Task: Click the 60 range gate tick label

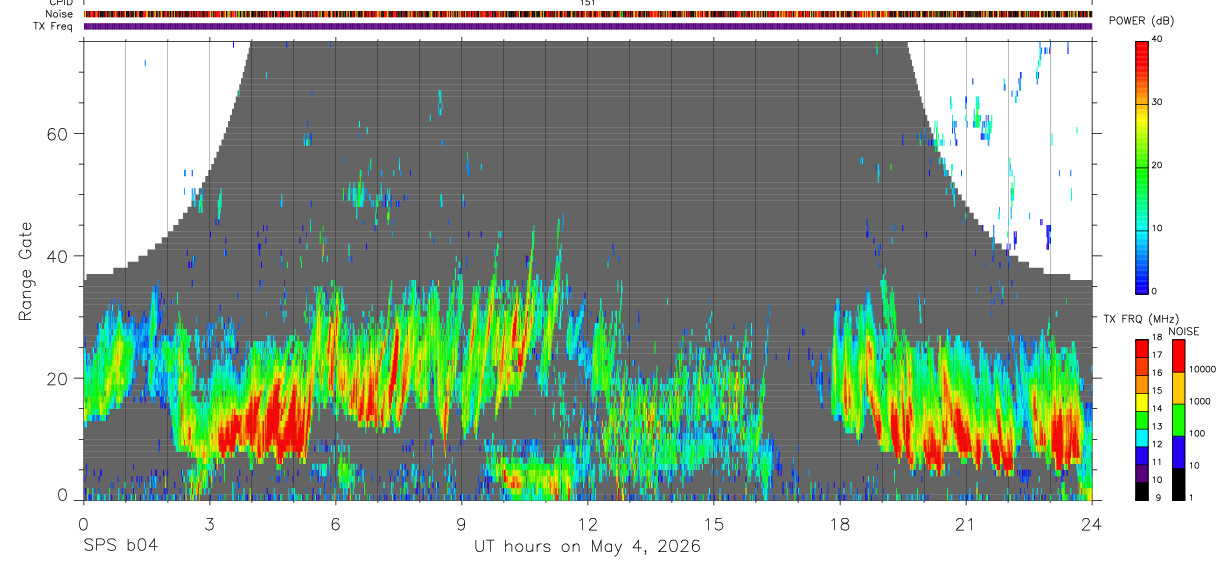Action: 60,133
